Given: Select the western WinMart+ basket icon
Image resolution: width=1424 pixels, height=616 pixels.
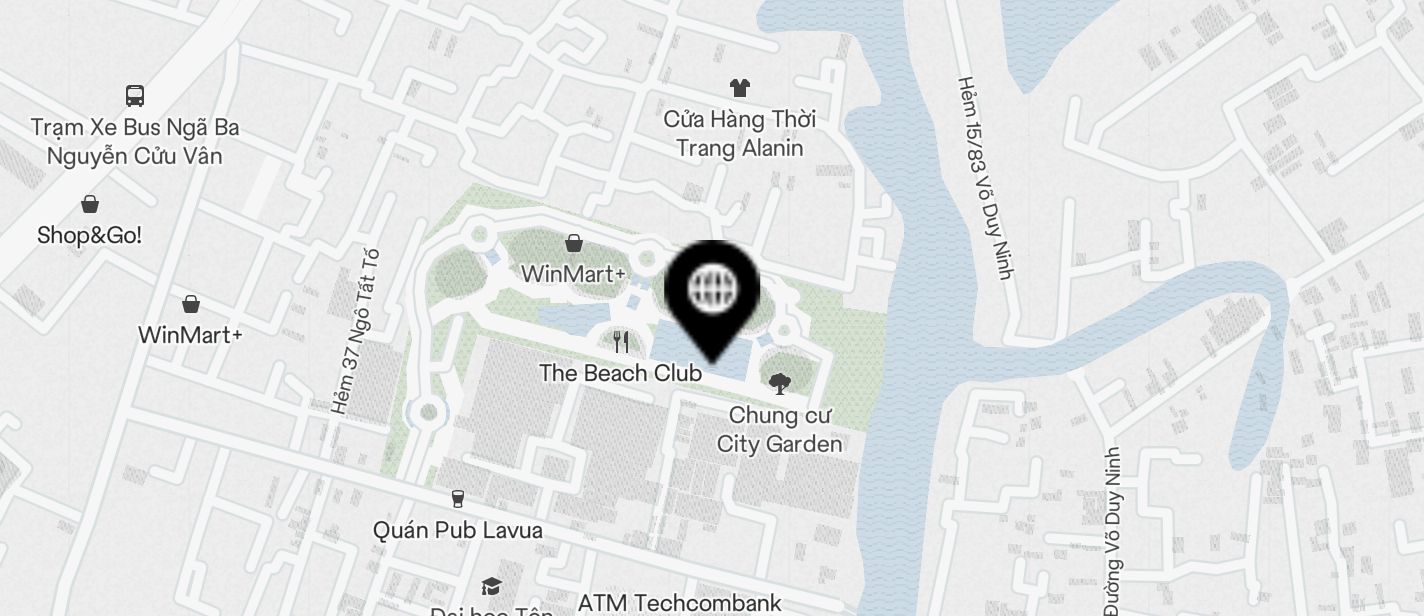Looking at the screenshot, I should [x=190, y=303].
